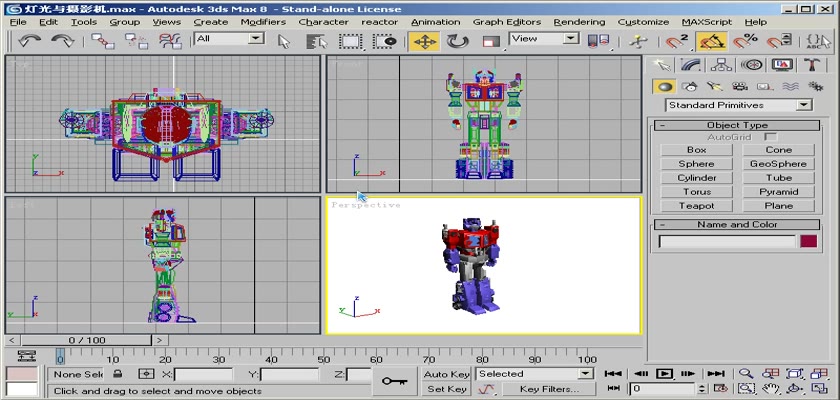Toggle the Spinner Snap button
840x400 pixels.
[779, 41]
